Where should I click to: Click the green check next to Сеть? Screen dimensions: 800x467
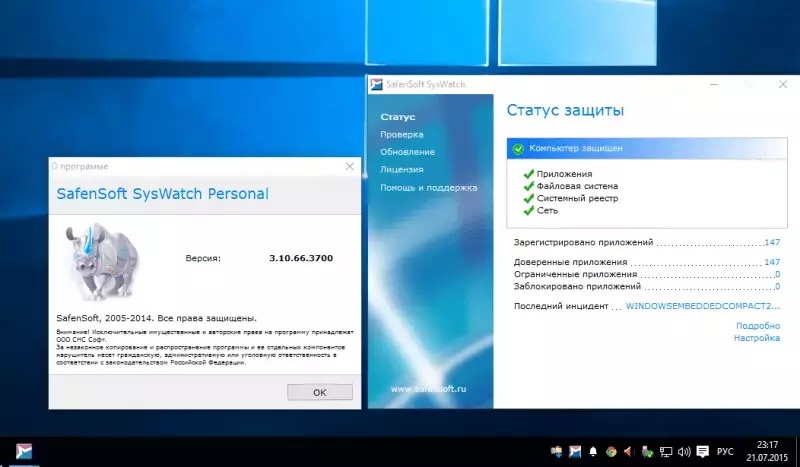(529, 210)
